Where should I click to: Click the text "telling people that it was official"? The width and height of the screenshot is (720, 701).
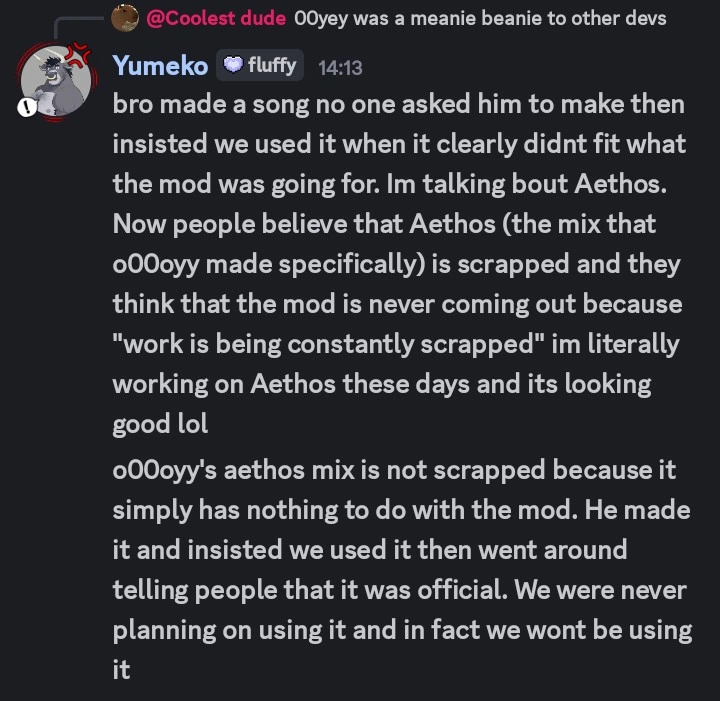(310, 590)
